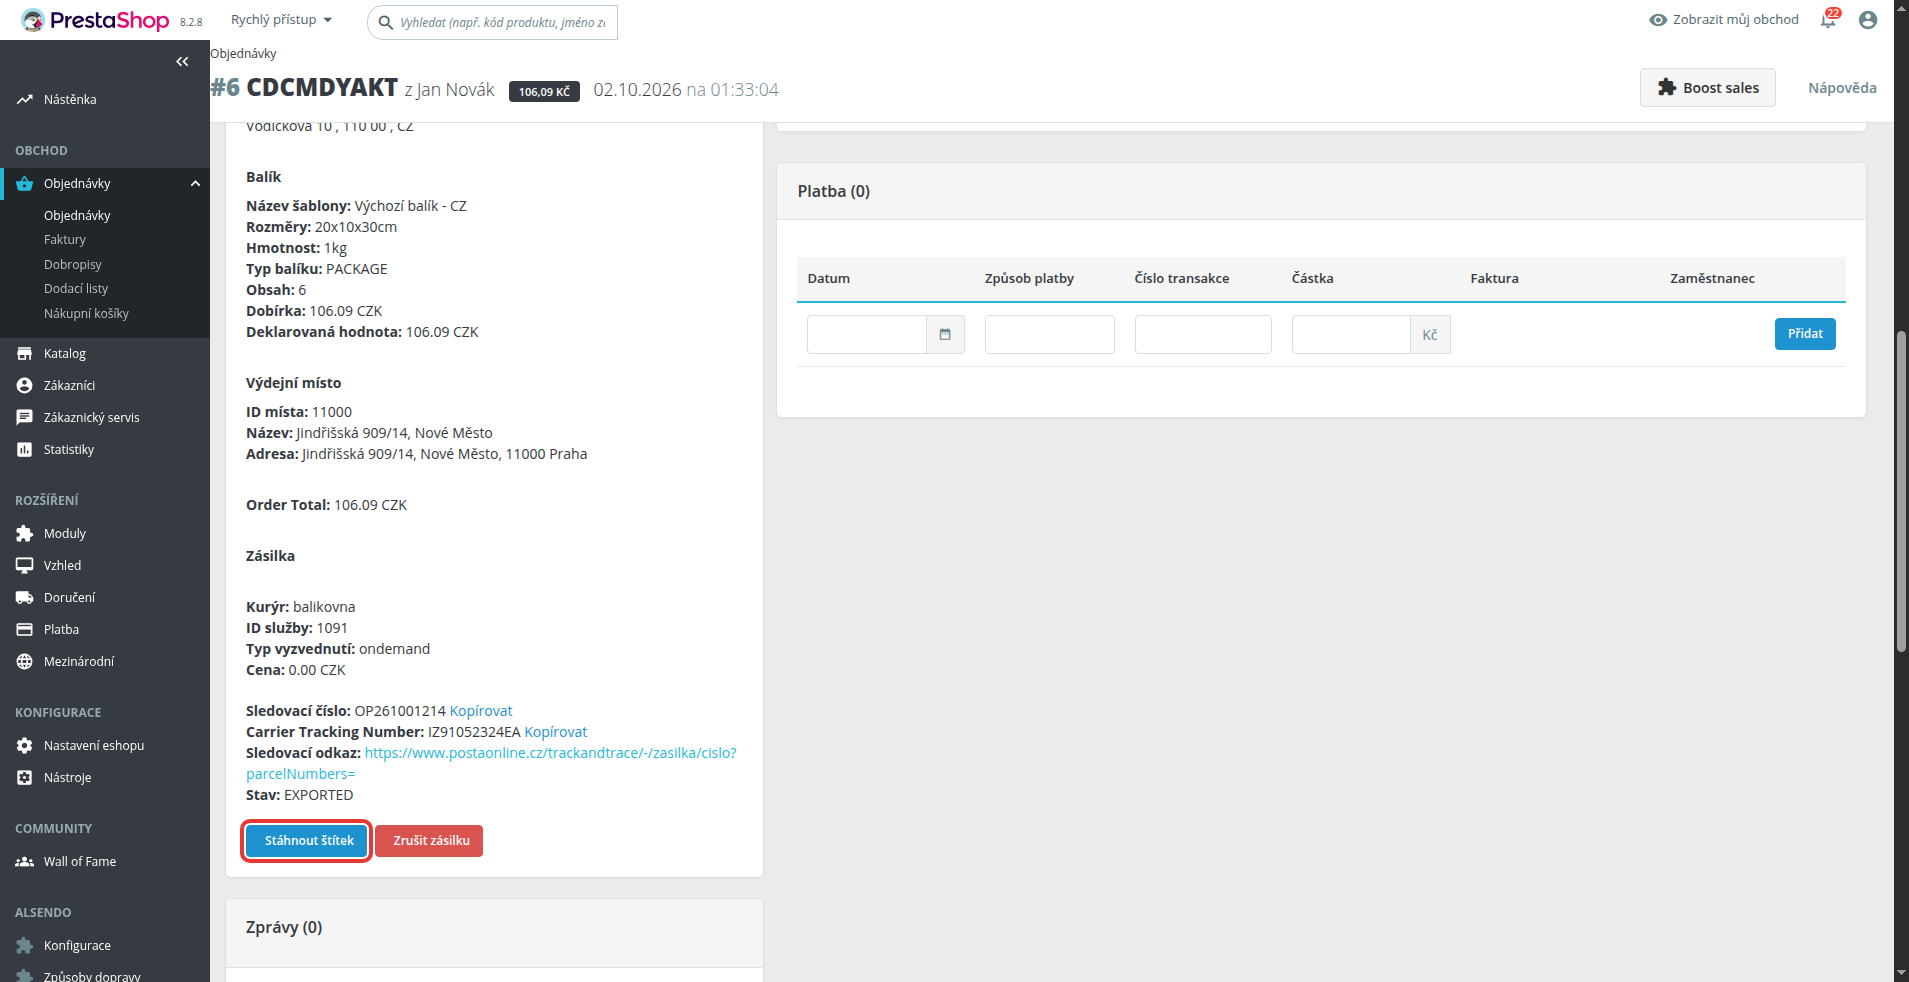
Task: Click the Nástěnka dashboard icon
Action: pos(25,100)
